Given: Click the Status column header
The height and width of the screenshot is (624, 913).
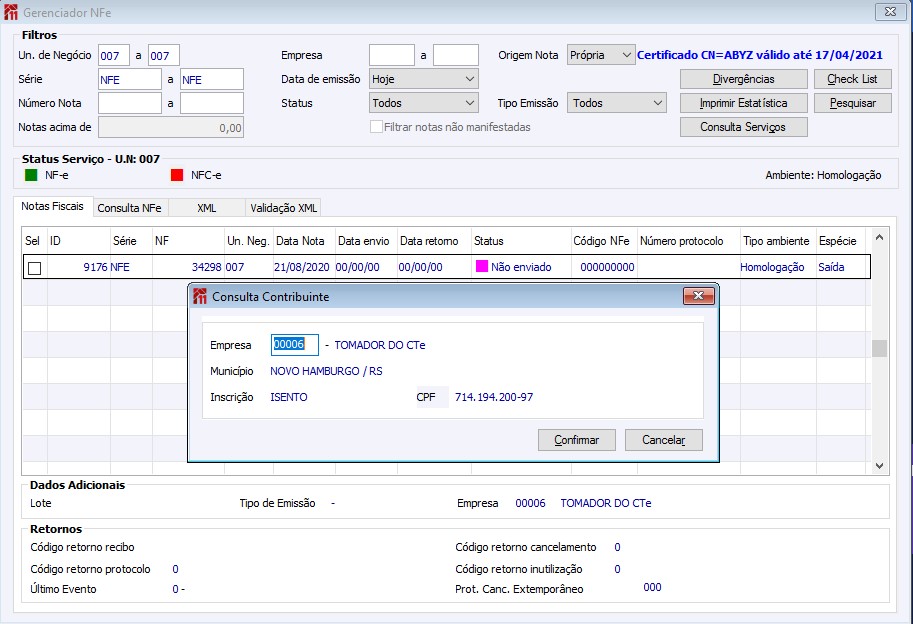Looking at the screenshot, I should tap(521, 241).
